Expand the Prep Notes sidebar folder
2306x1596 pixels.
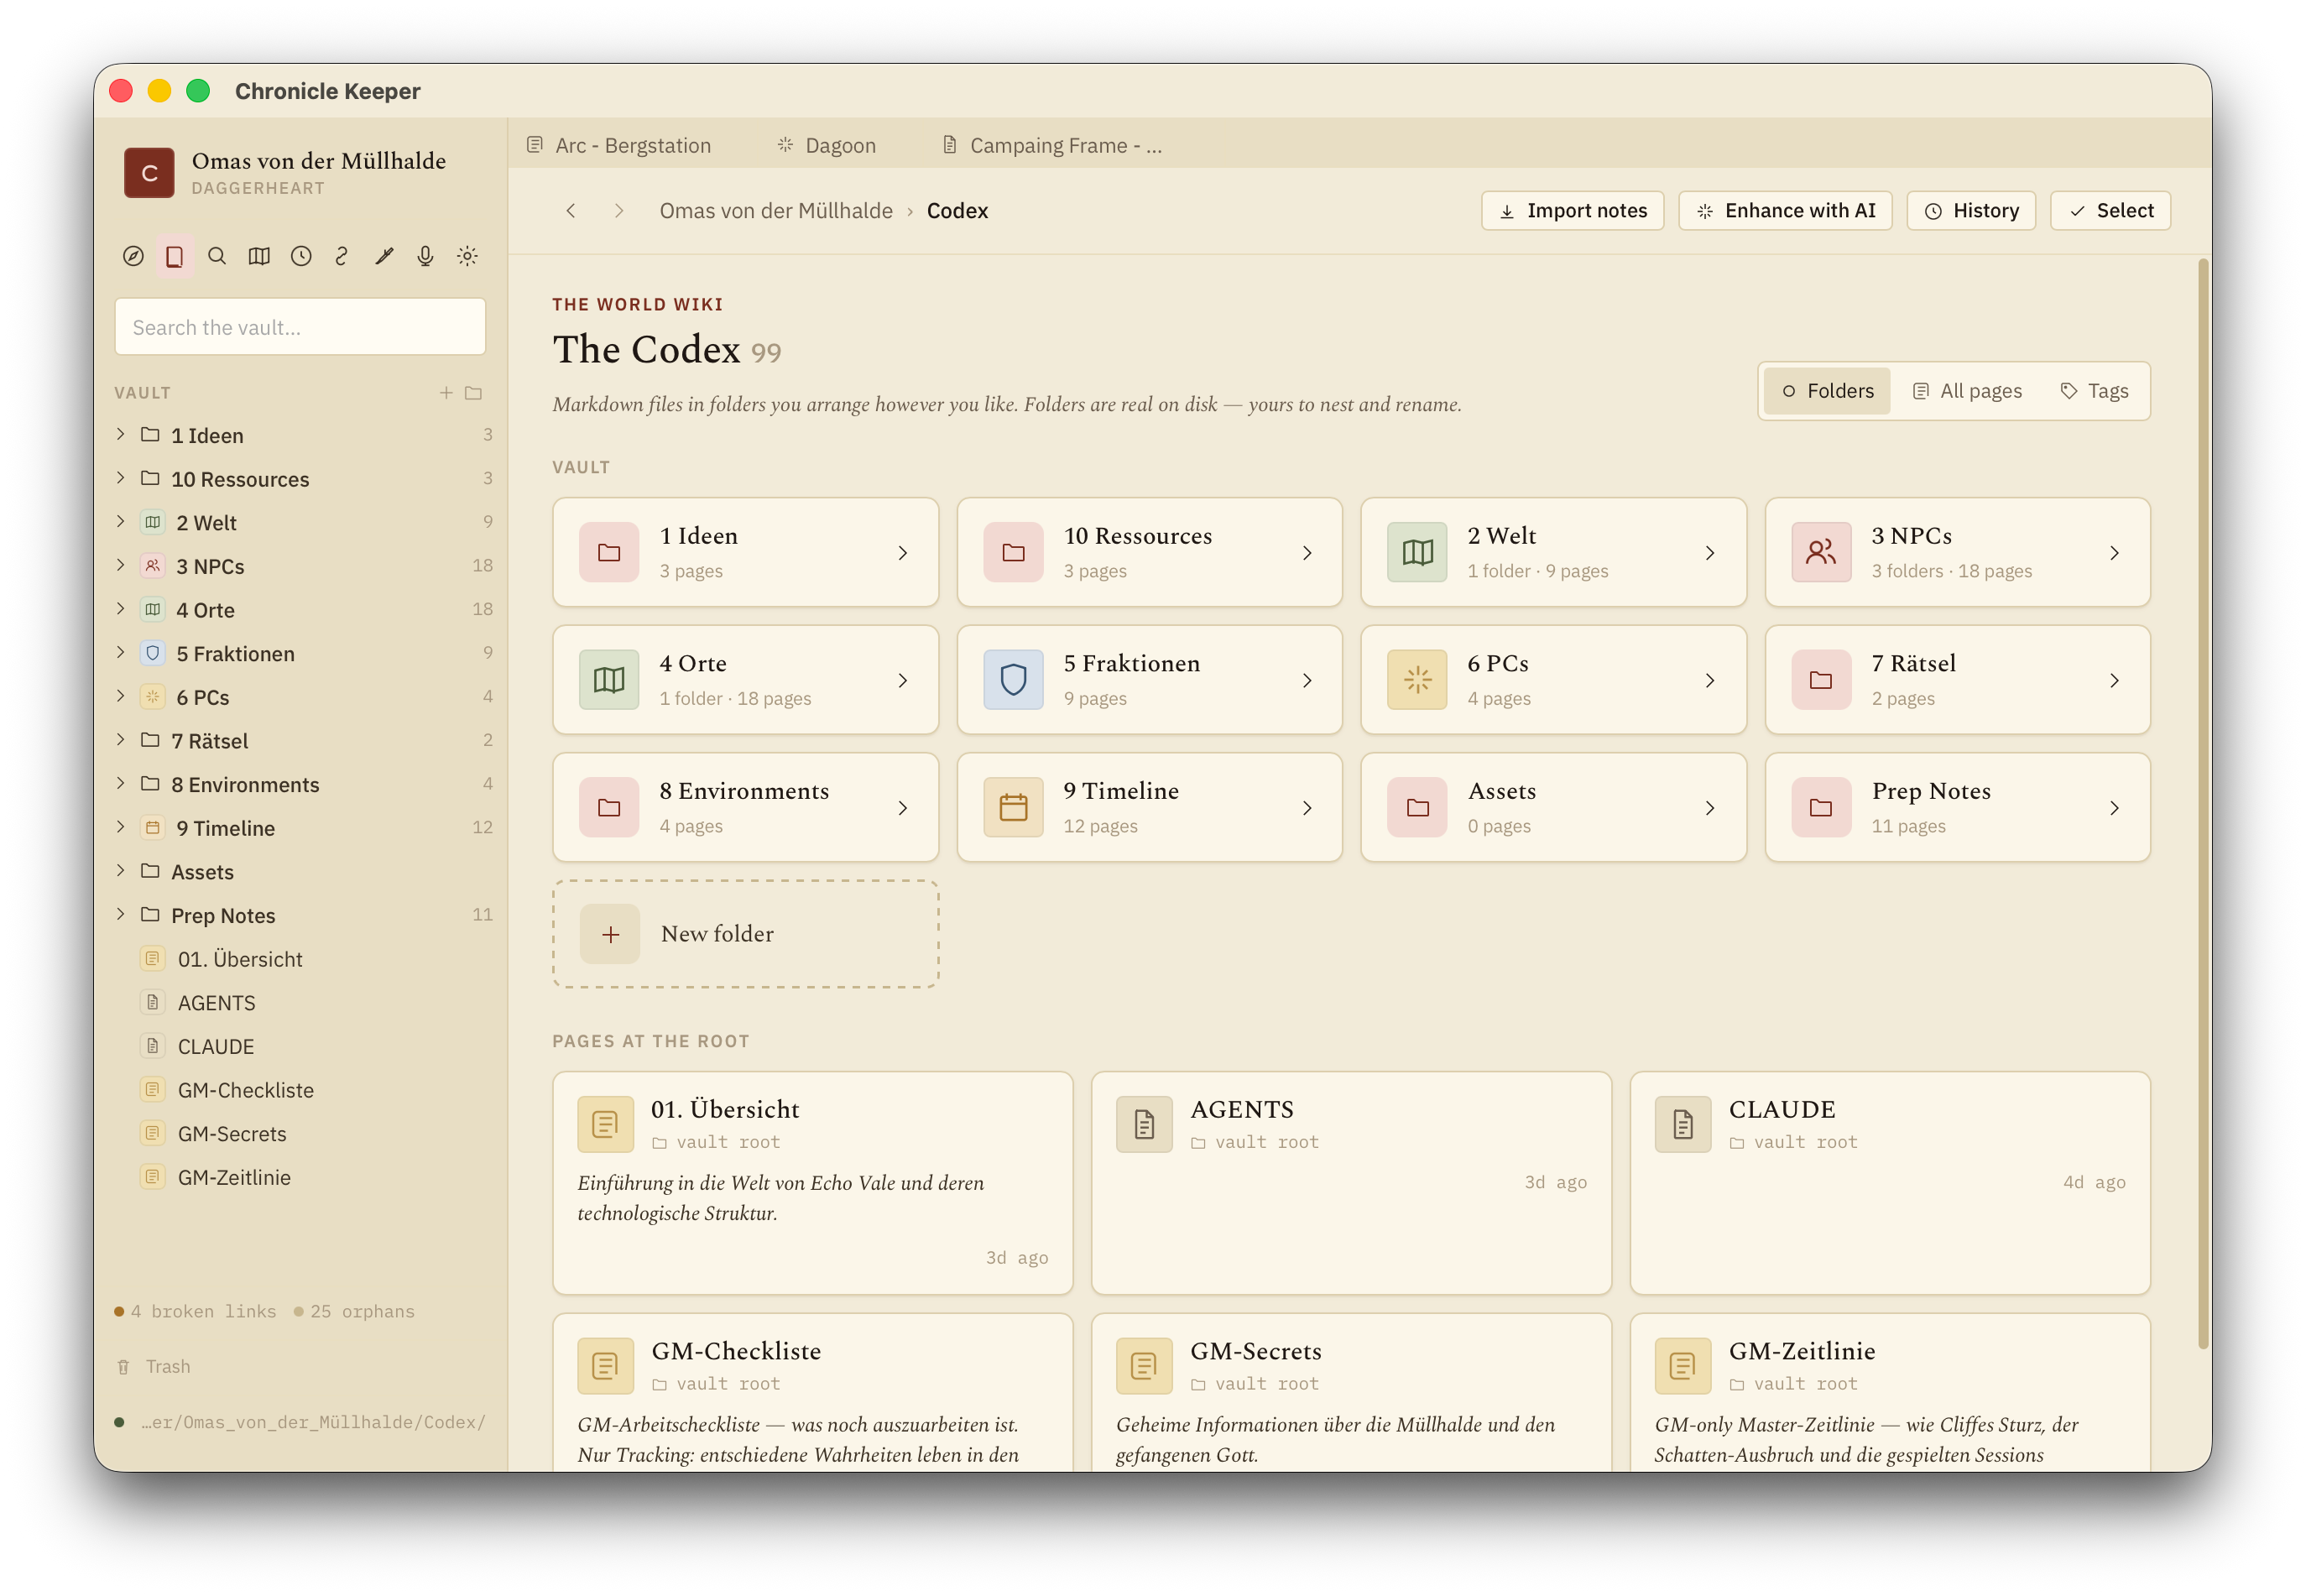click(x=121, y=915)
